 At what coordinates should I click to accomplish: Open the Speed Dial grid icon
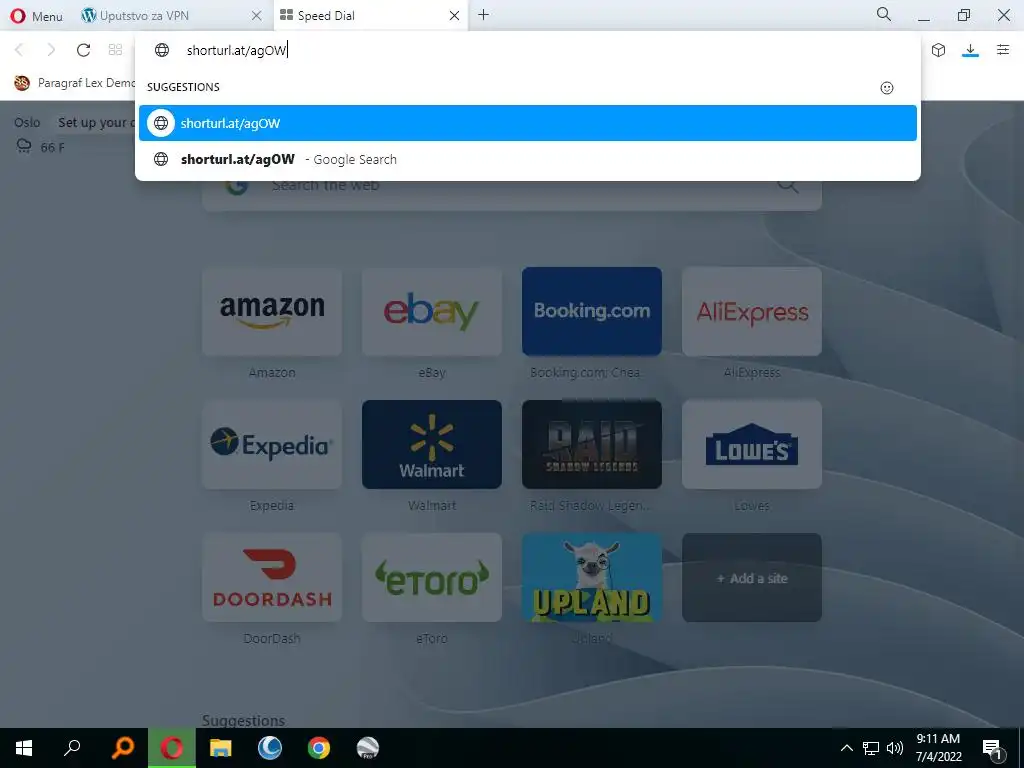tap(116, 50)
